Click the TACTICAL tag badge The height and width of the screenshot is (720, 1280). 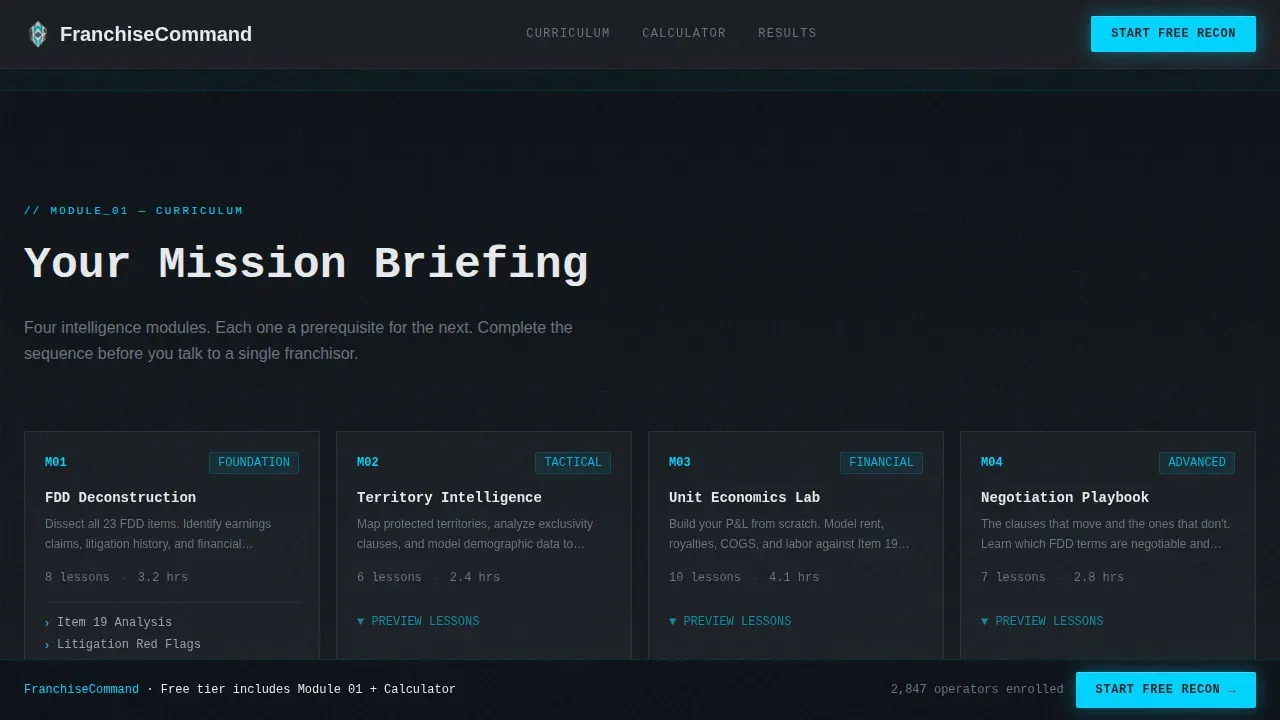pos(573,462)
